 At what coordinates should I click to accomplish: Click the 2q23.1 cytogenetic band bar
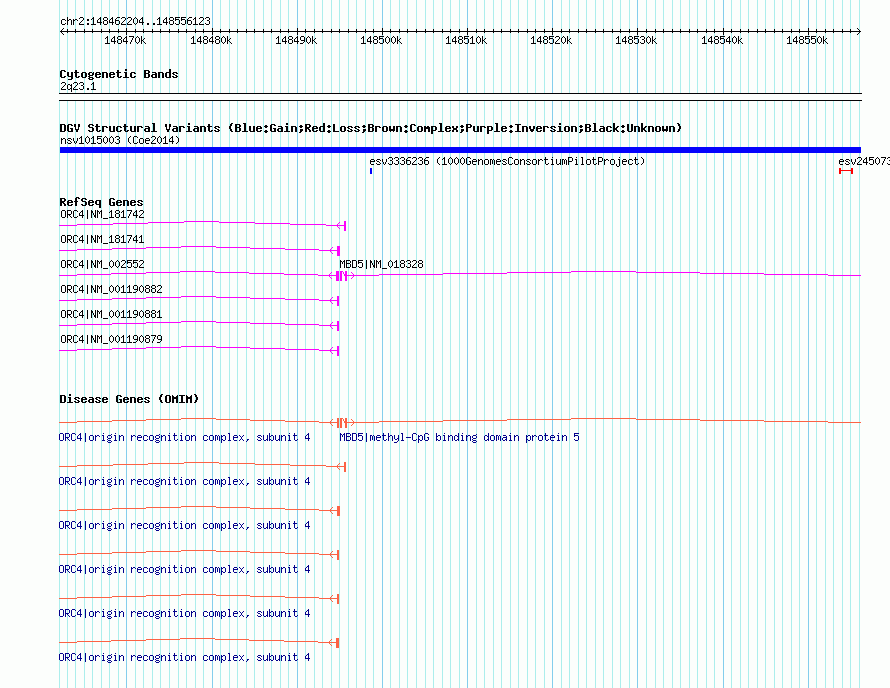coord(460,97)
